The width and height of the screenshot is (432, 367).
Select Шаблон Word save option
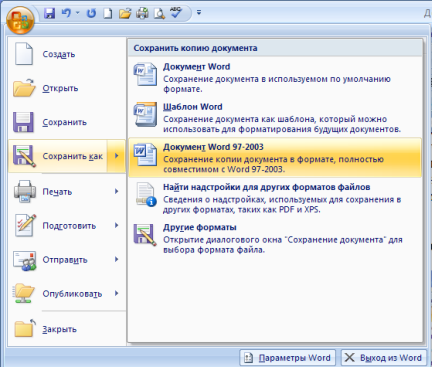click(275, 118)
